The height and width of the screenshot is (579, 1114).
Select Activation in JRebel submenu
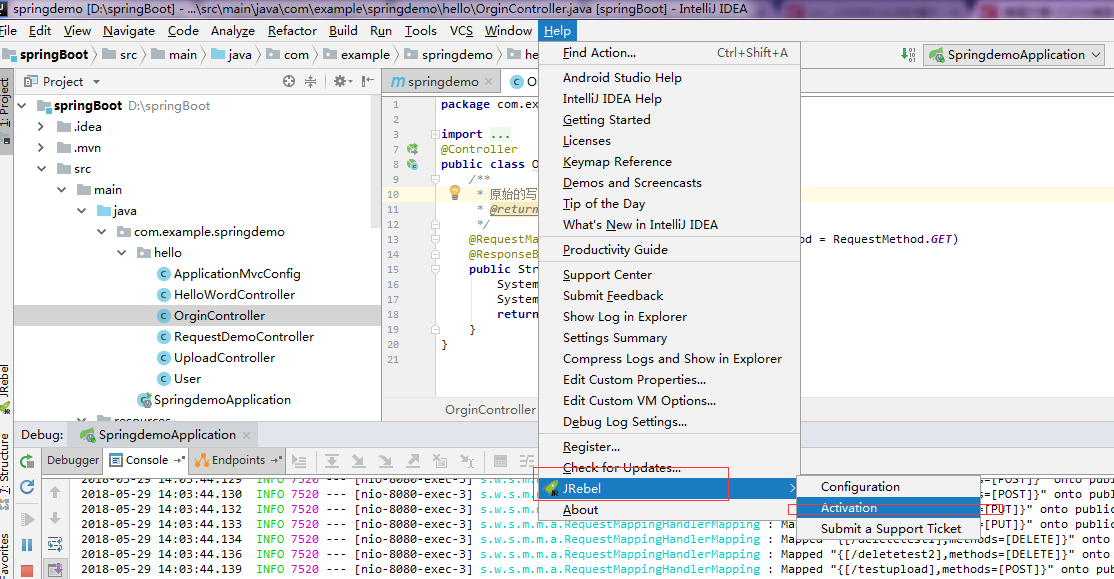[888, 507]
